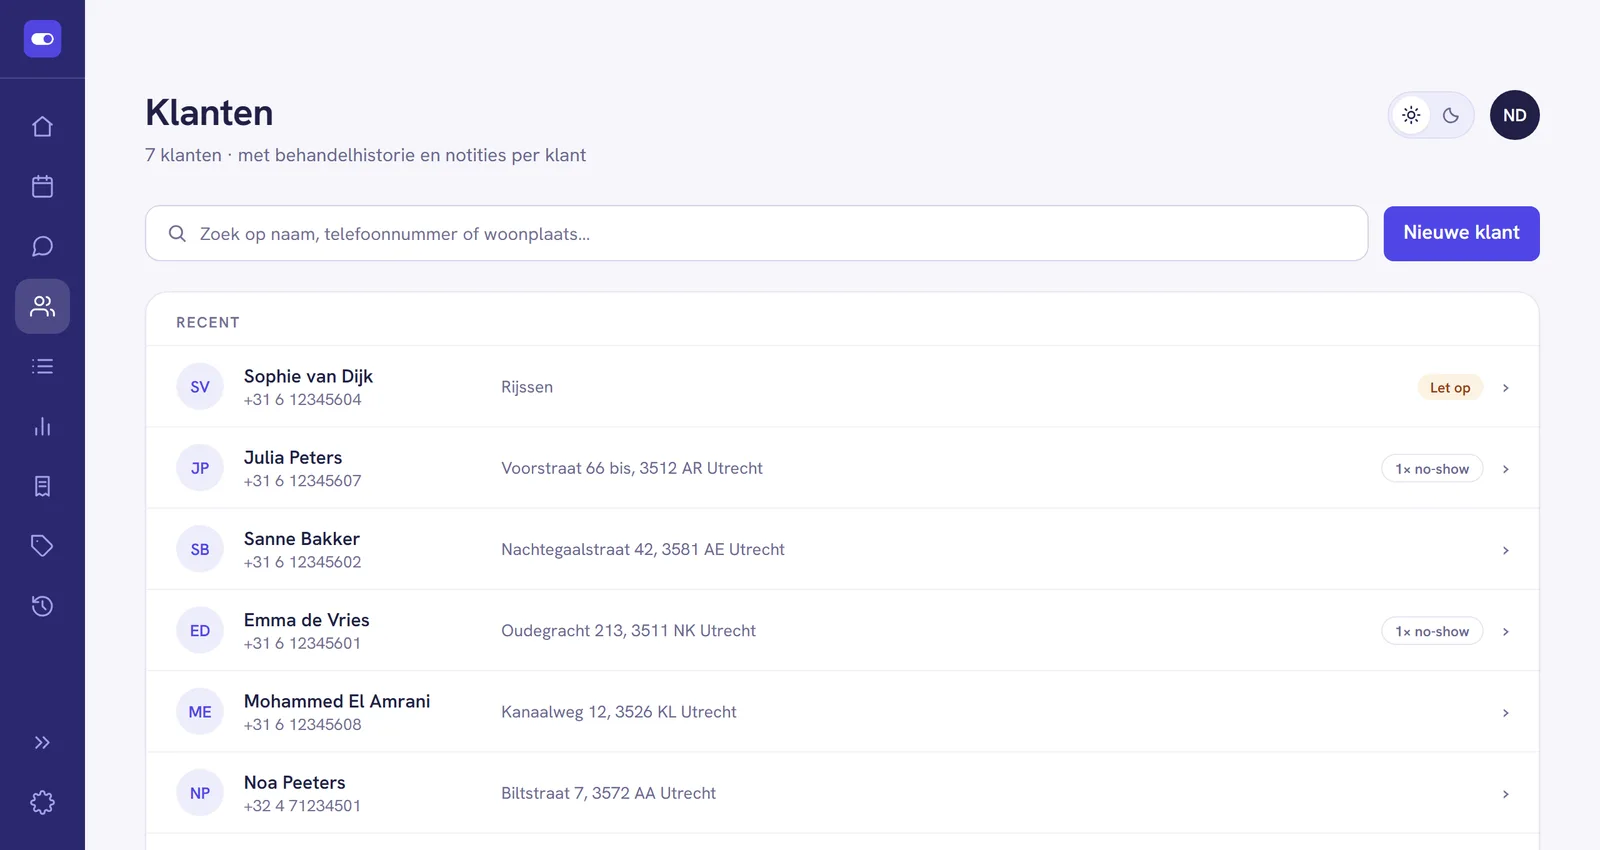
Task: Open Mohammed El Amrani row chevron
Action: (1505, 713)
